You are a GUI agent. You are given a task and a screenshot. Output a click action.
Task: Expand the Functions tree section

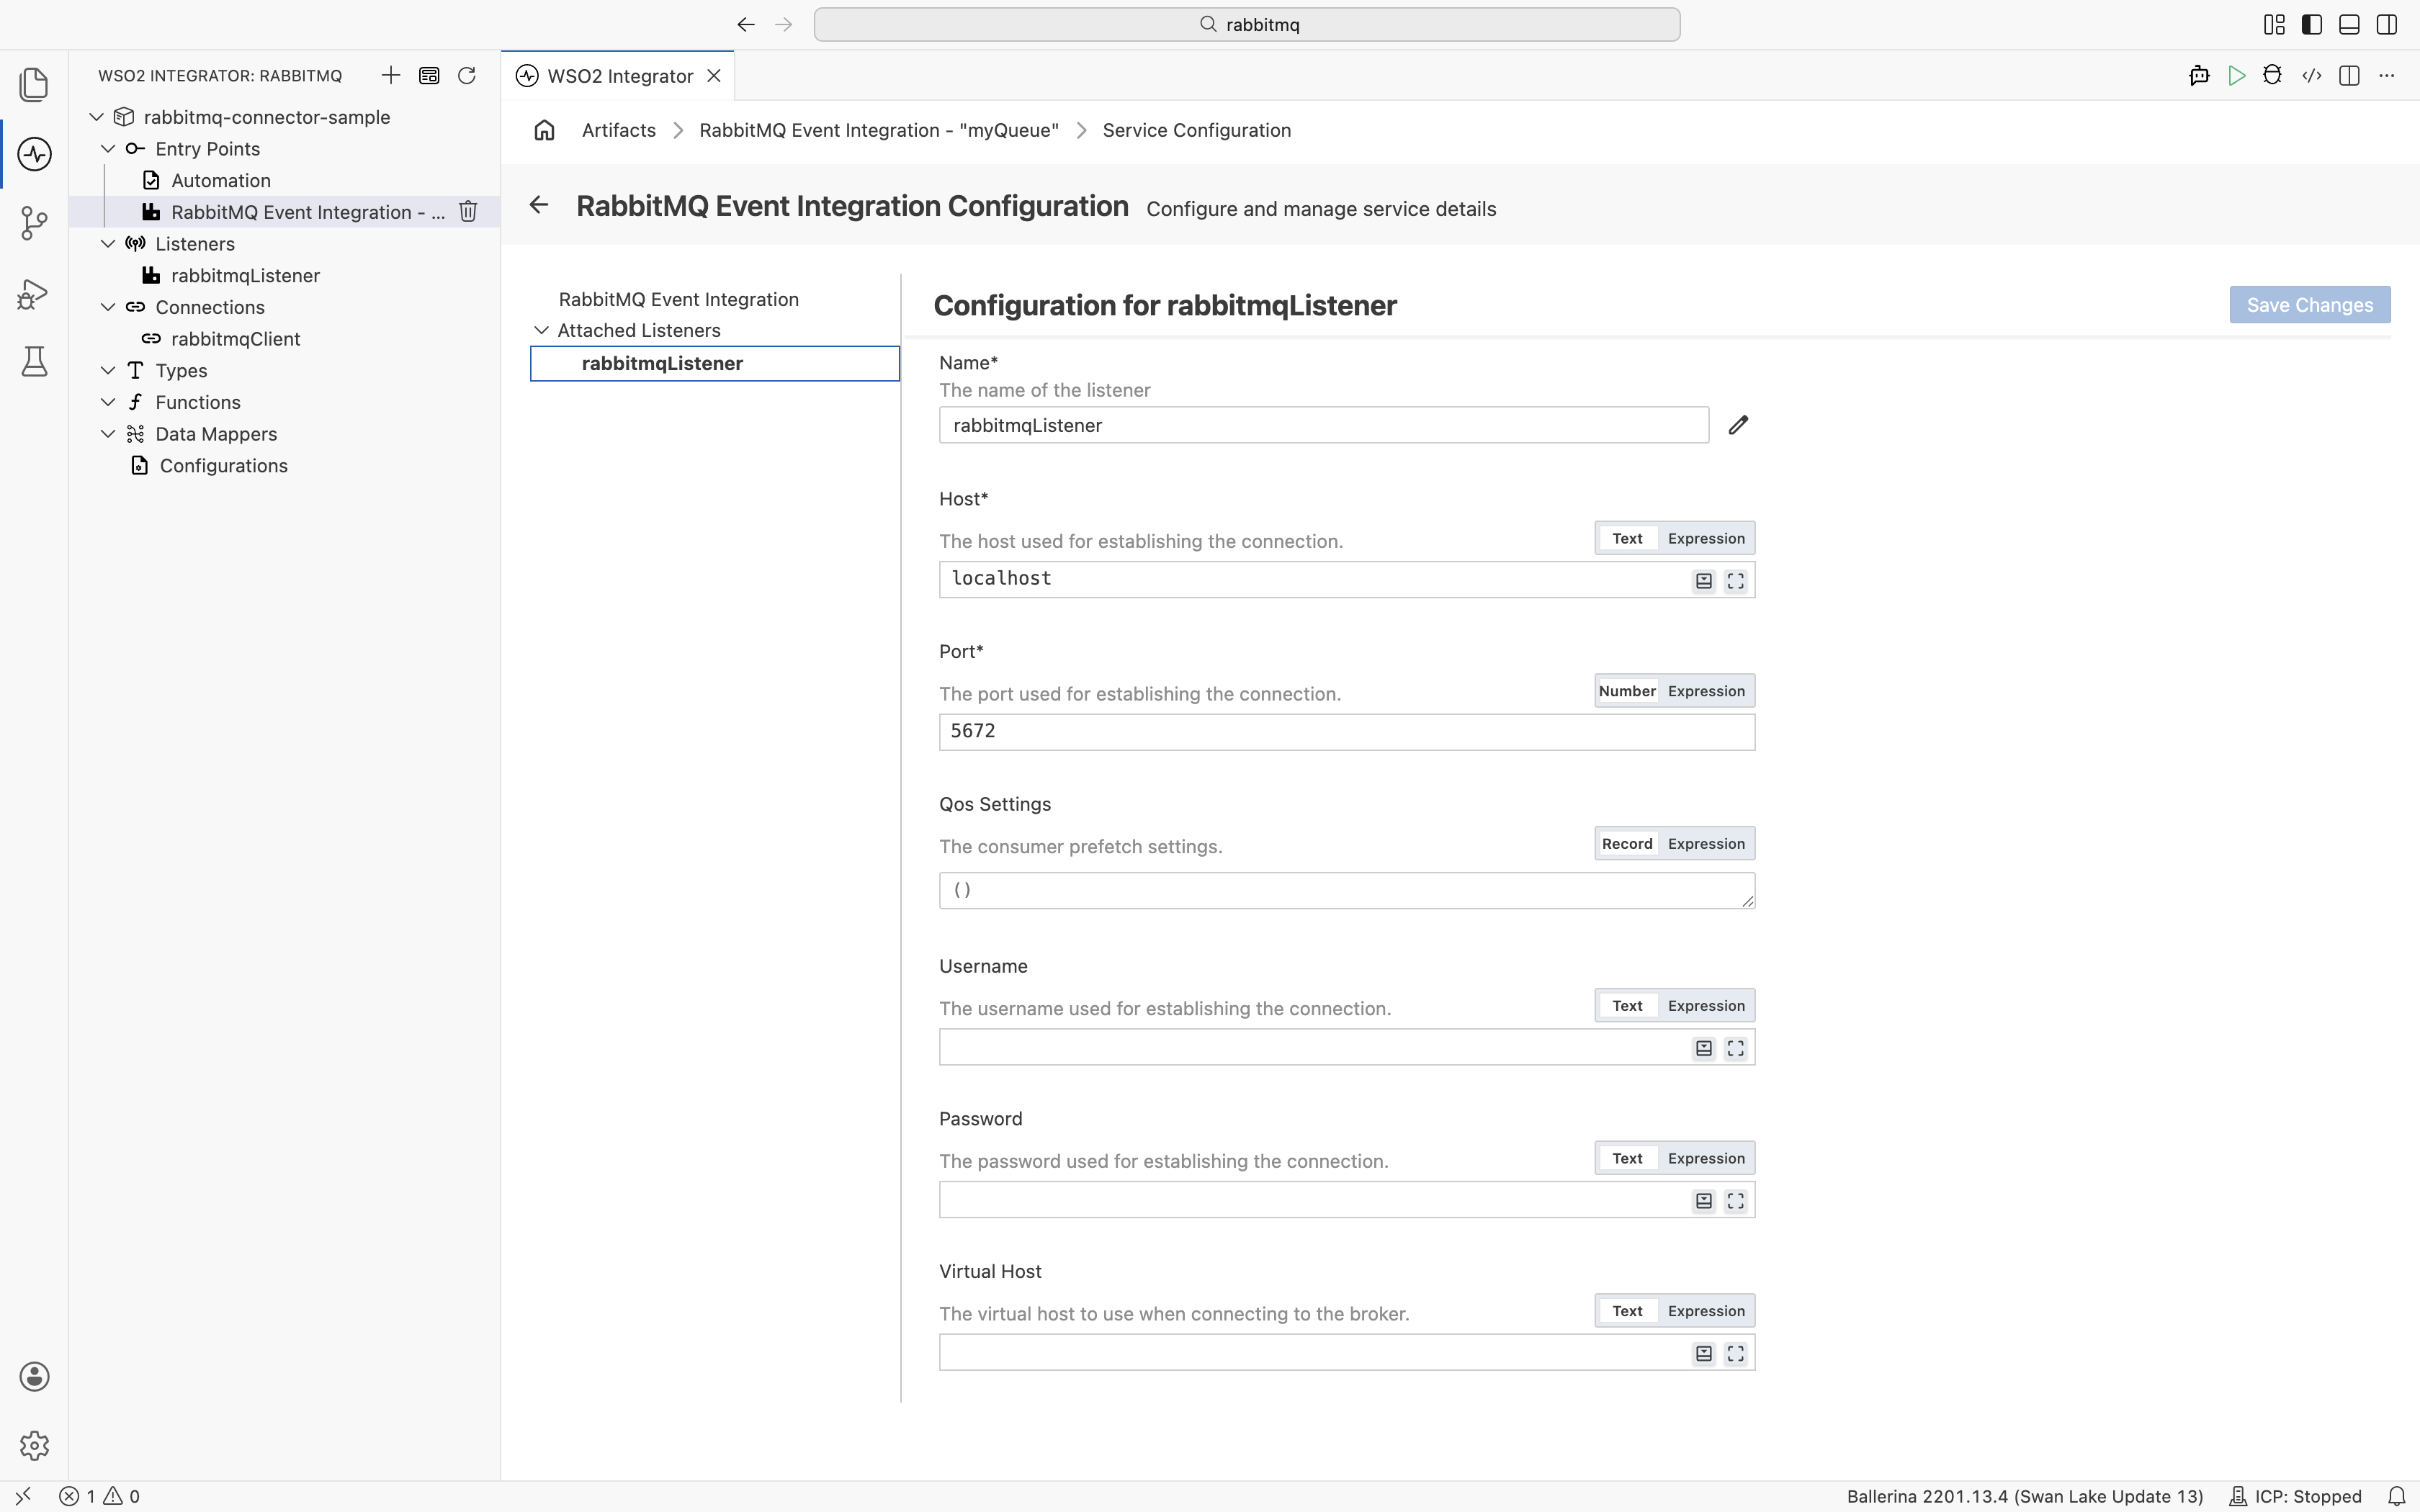click(108, 402)
